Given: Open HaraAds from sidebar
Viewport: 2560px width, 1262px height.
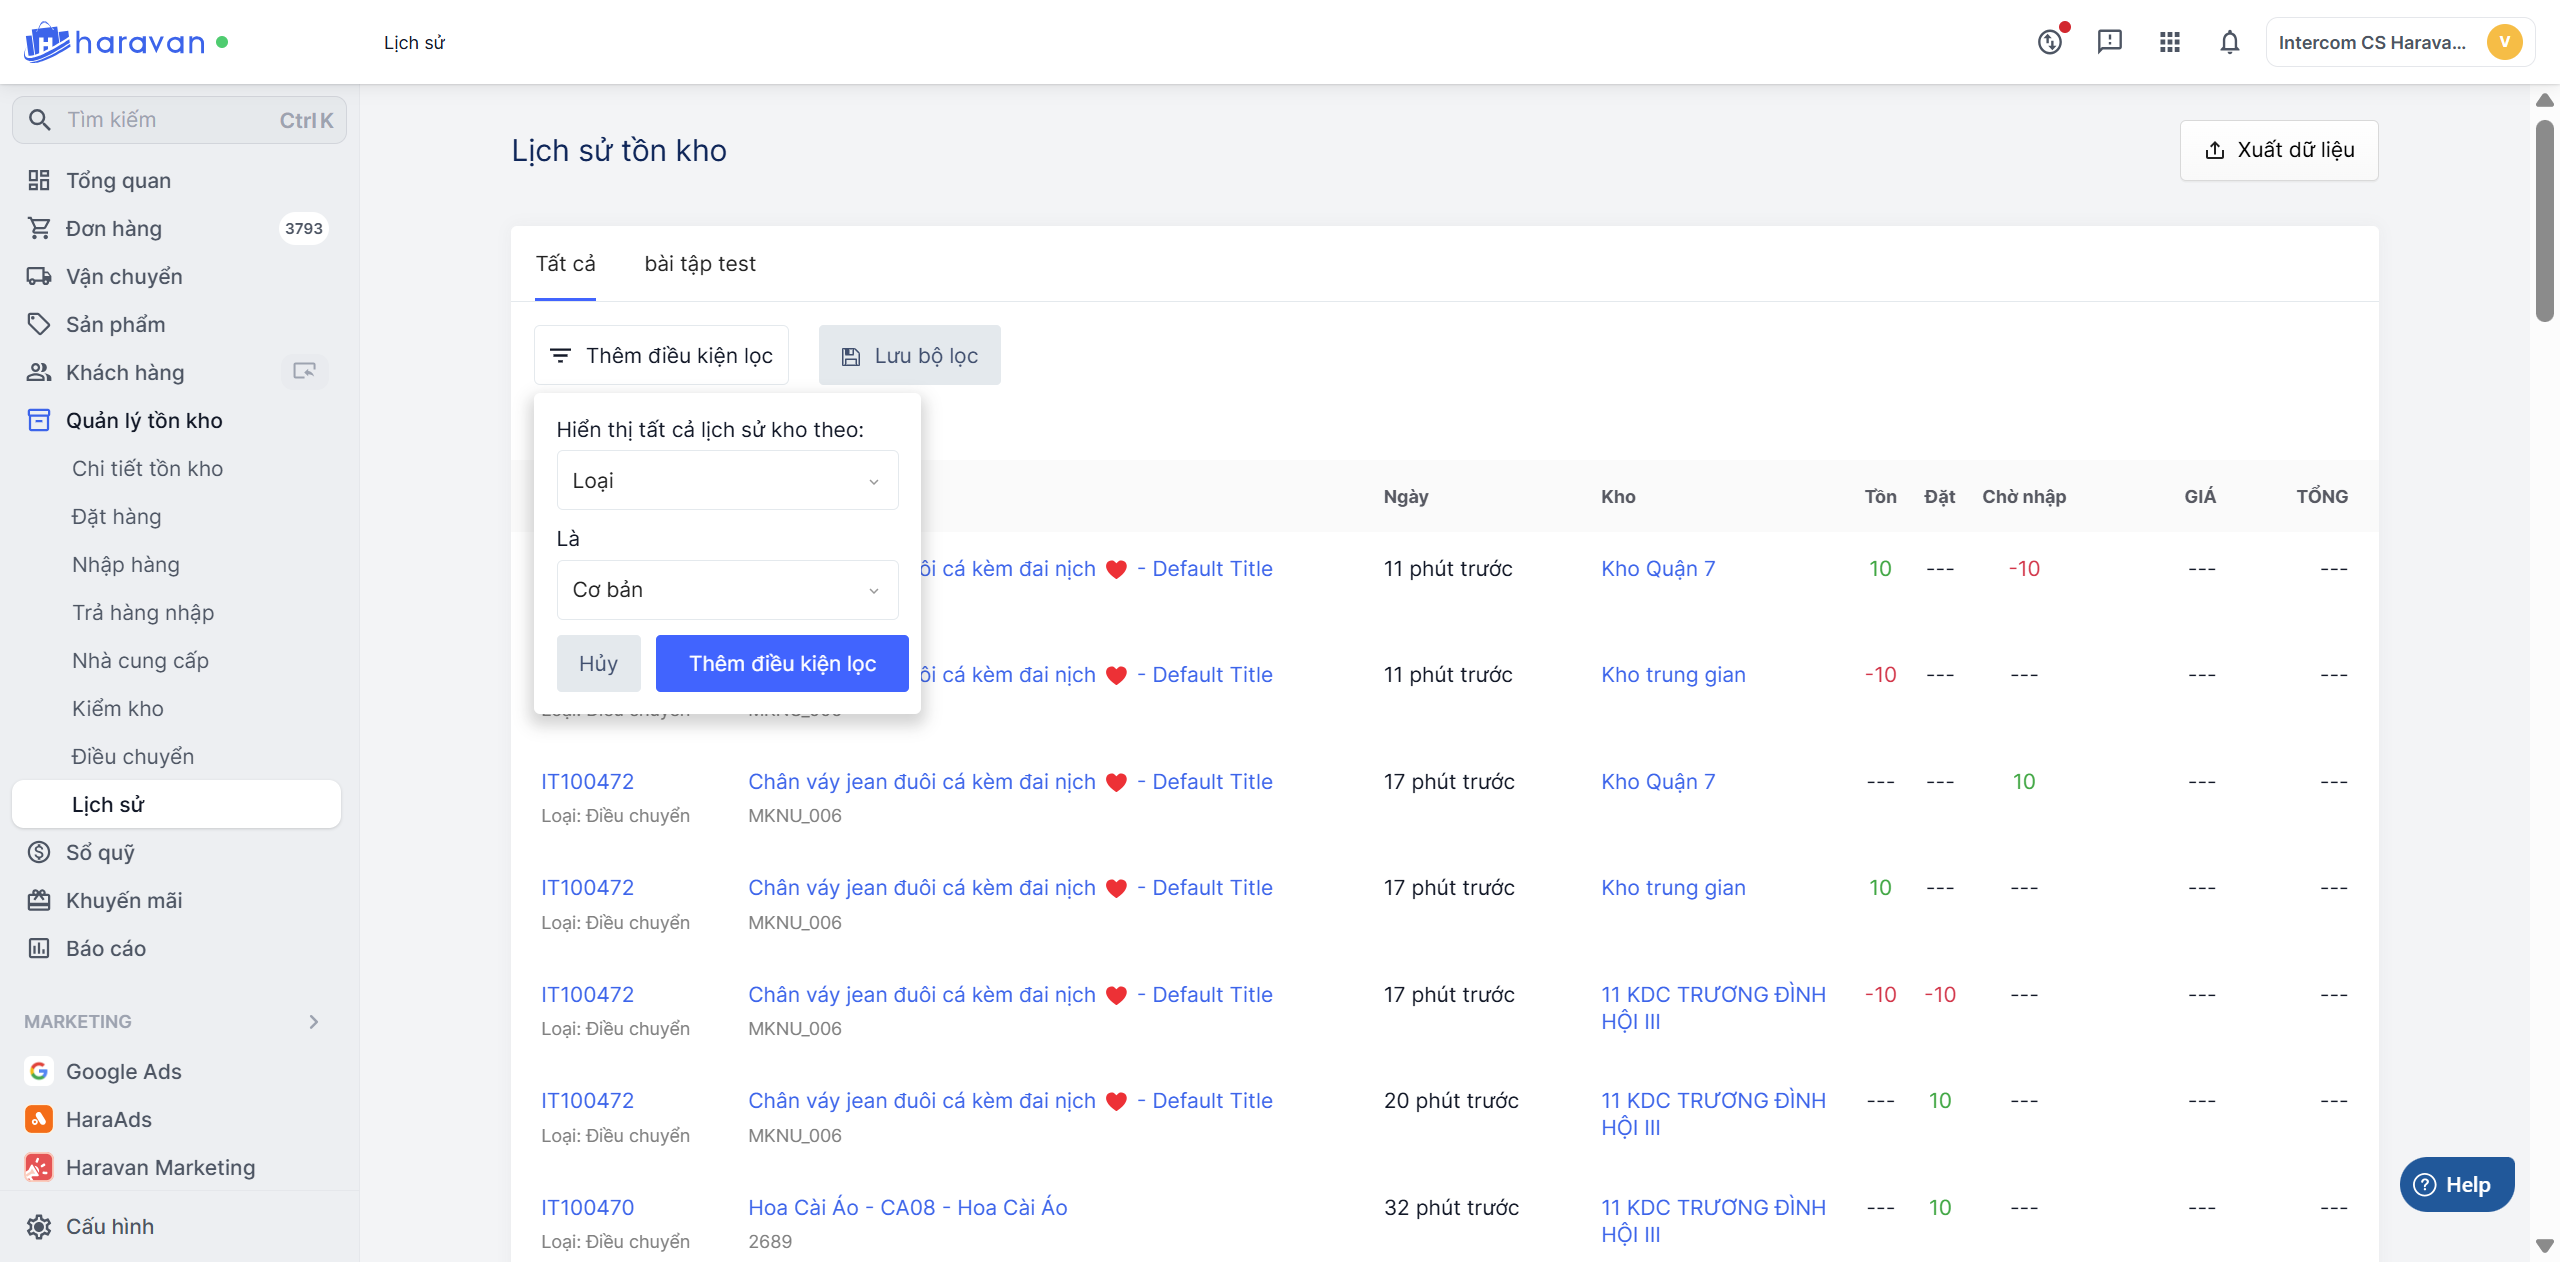Looking at the screenshot, I should pos(108,1119).
